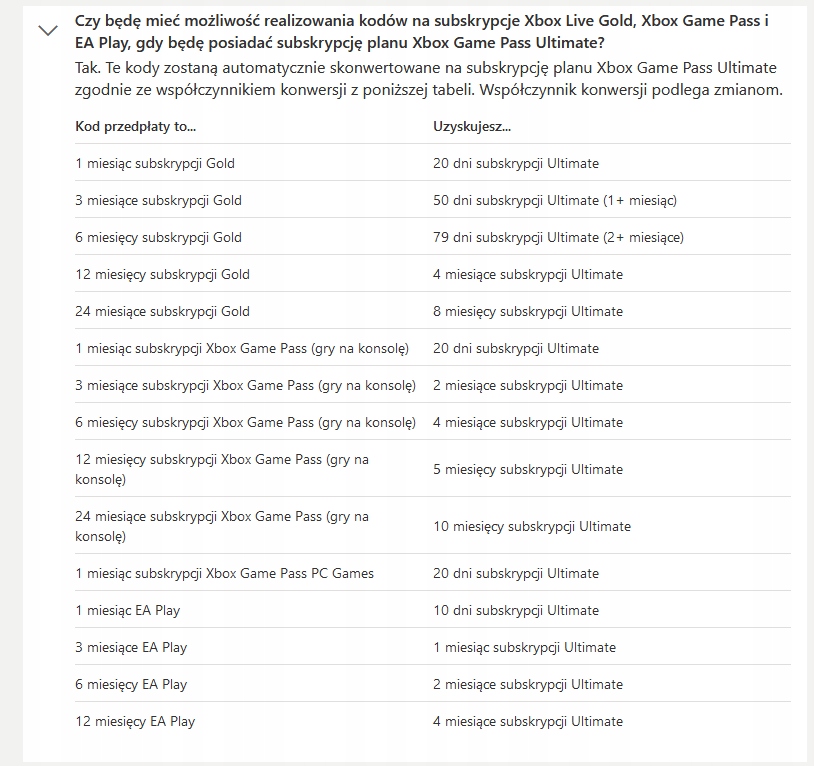Select the "24 miesiące subskrypcji Gold" entry
Image resolution: width=814 pixels, height=766 pixels.
pos(162,311)
